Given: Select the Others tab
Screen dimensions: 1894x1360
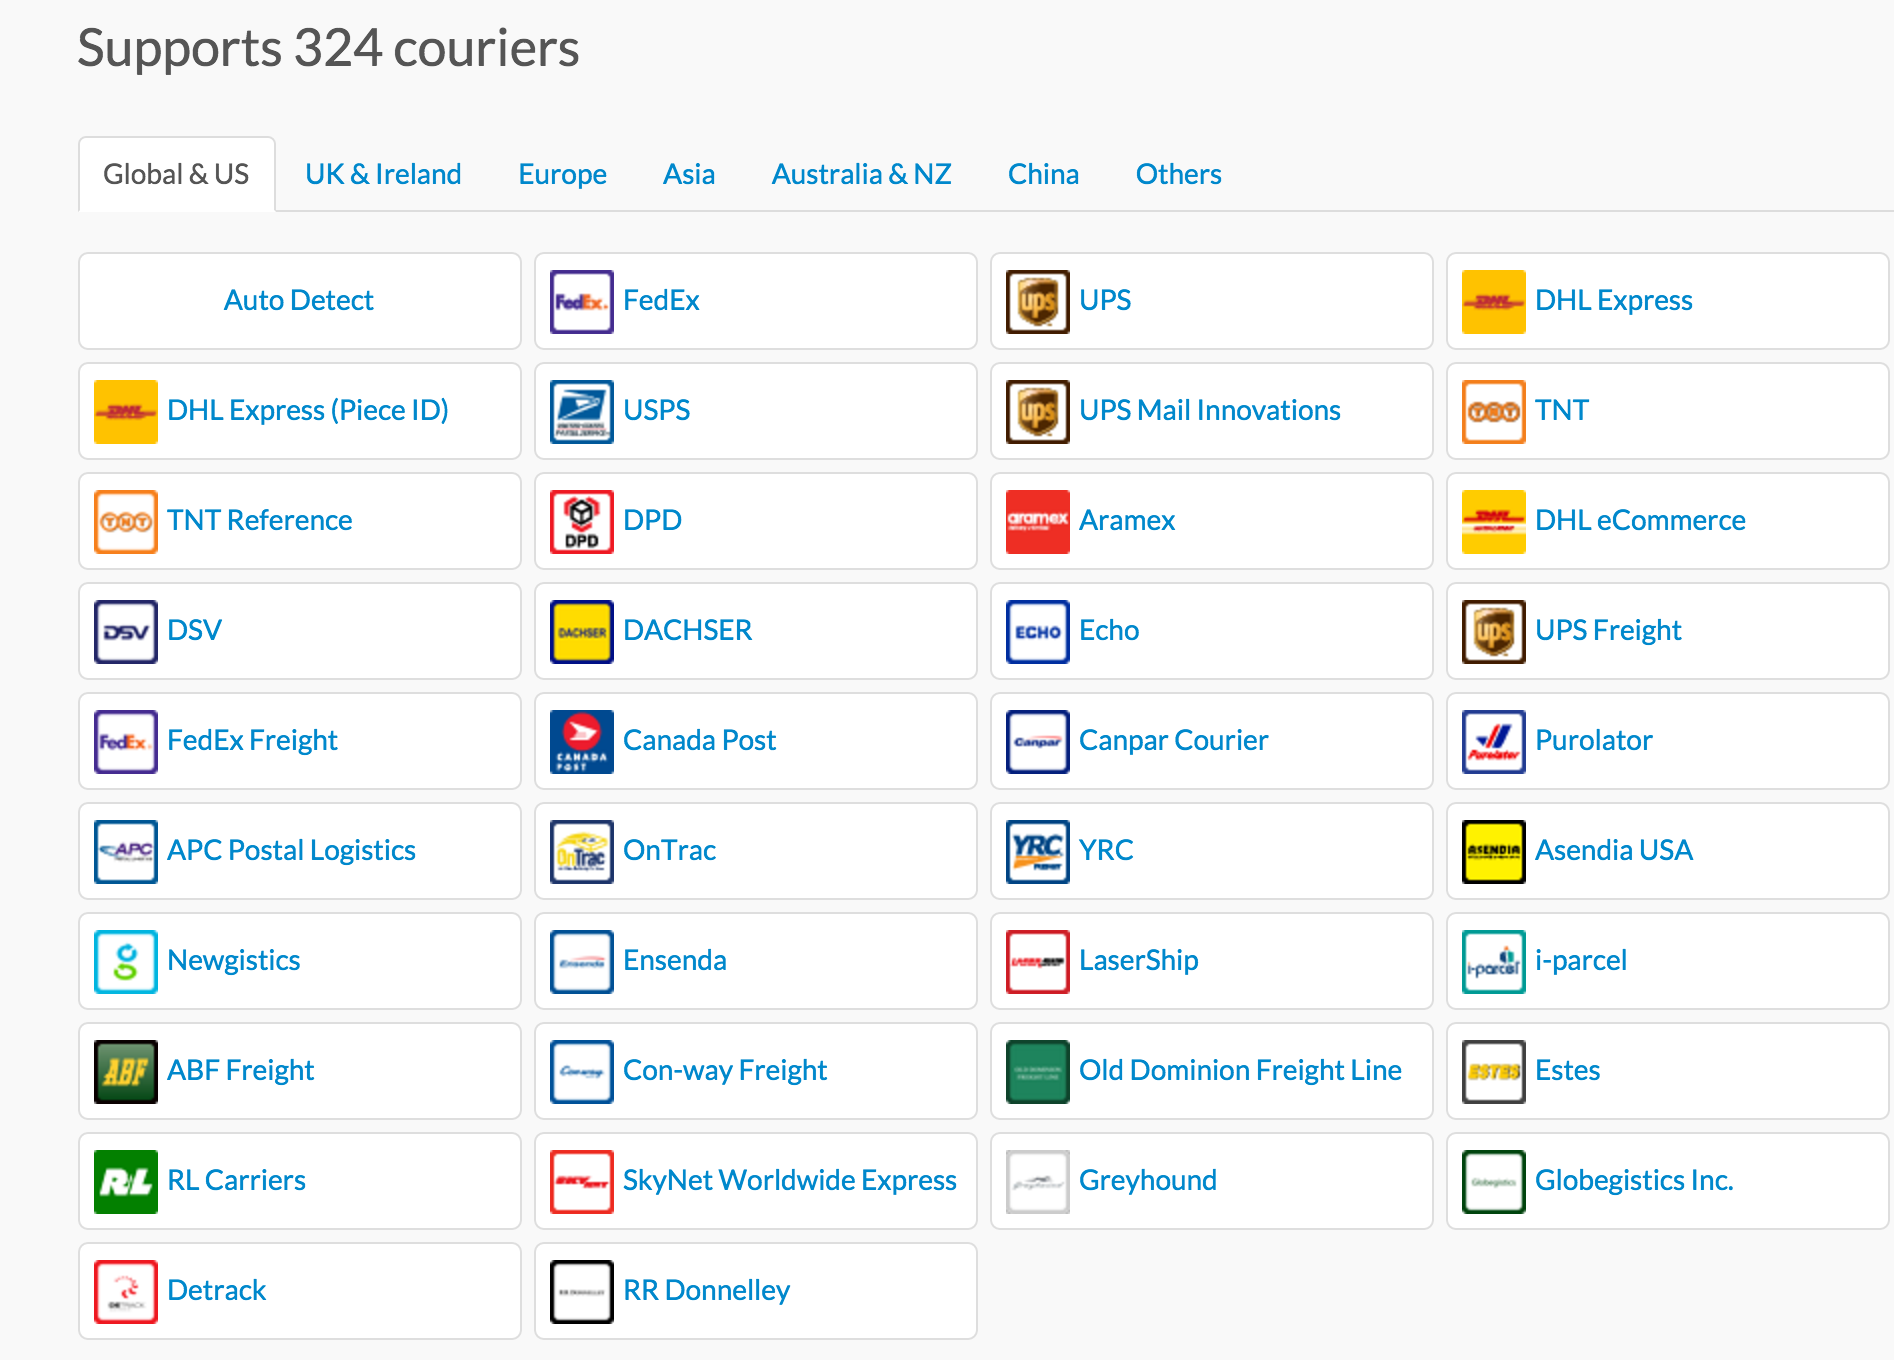Looking at the screenshot, I should tap(1178, 174).
